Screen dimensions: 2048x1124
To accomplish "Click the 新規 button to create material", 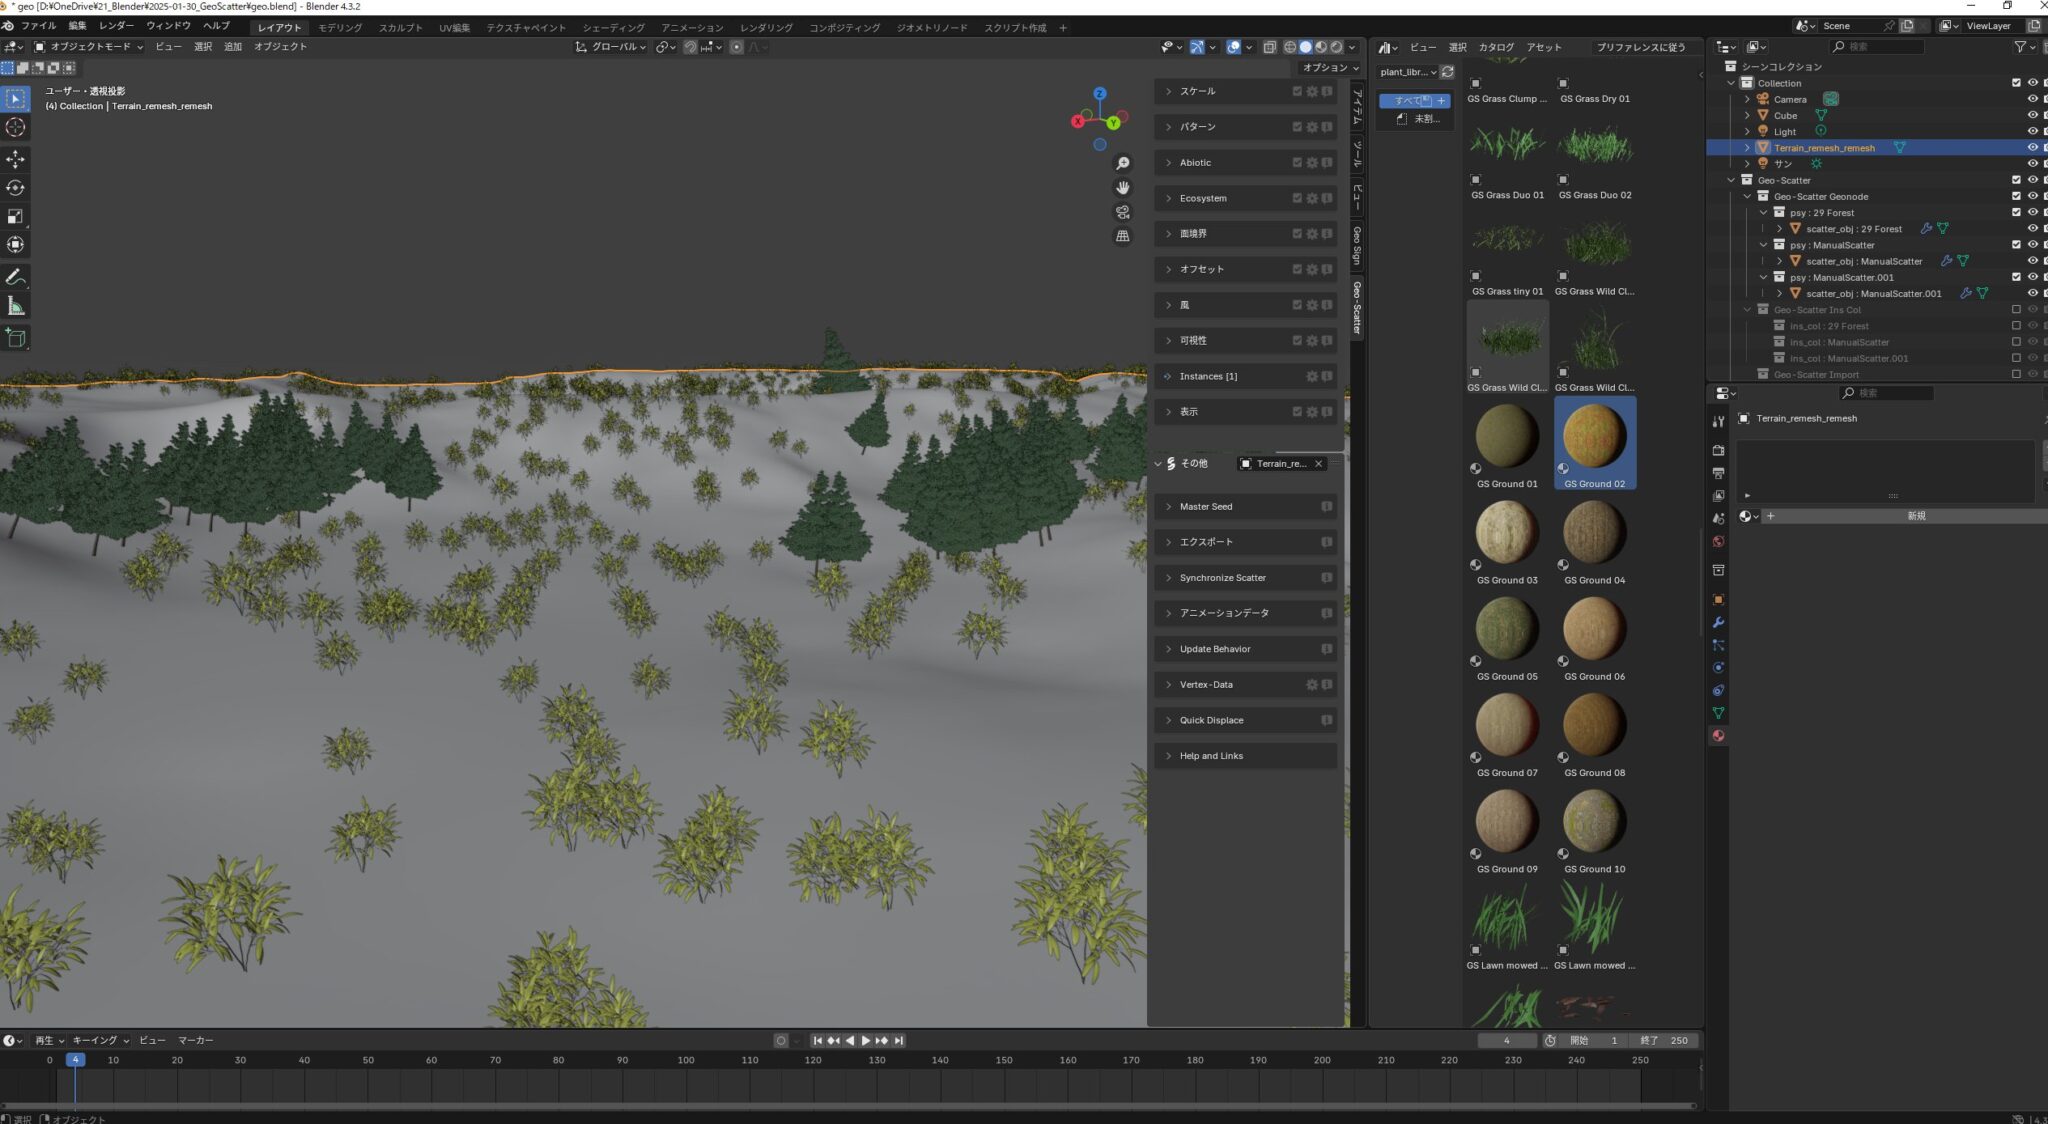I will [x=1916, y=515].
